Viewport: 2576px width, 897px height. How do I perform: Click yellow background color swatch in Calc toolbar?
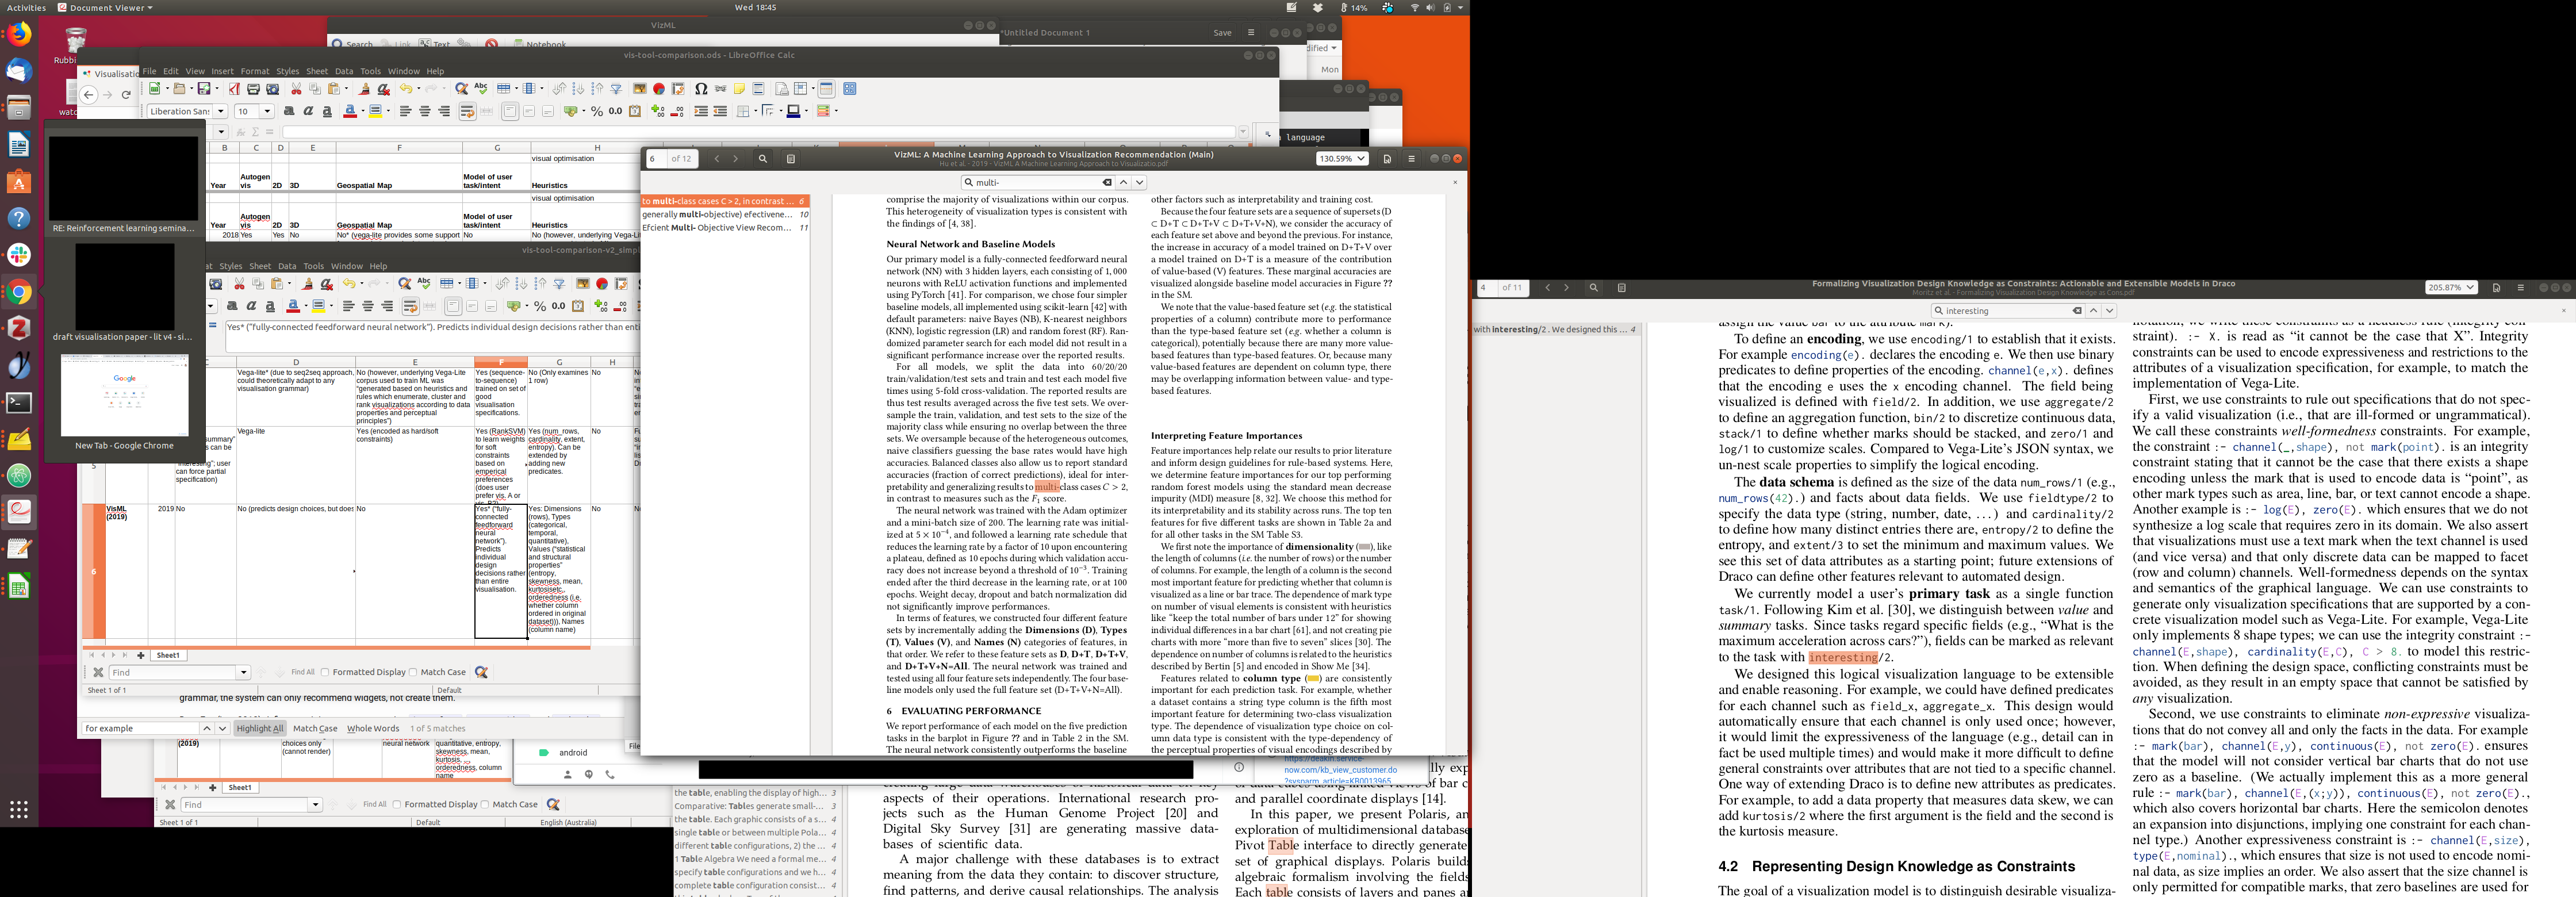pyautogui.click(x=376, y=112)
